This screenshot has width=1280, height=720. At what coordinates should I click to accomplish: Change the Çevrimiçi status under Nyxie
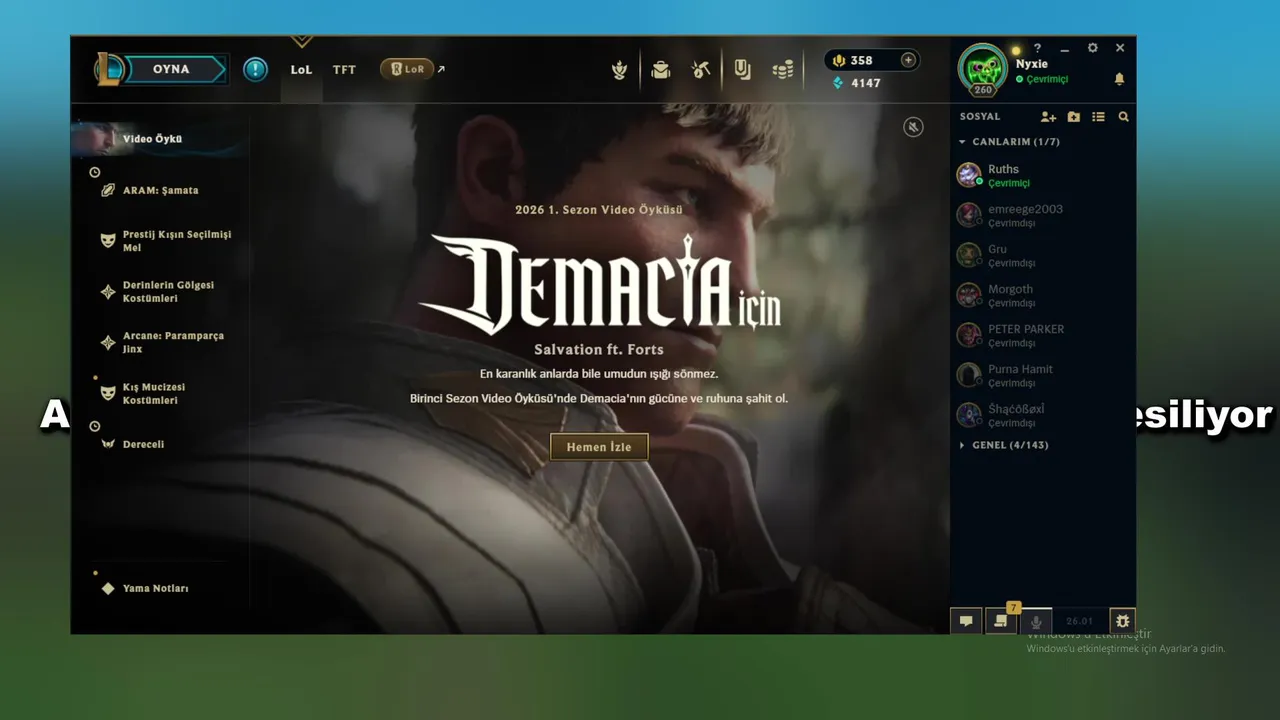(1042, 79)
